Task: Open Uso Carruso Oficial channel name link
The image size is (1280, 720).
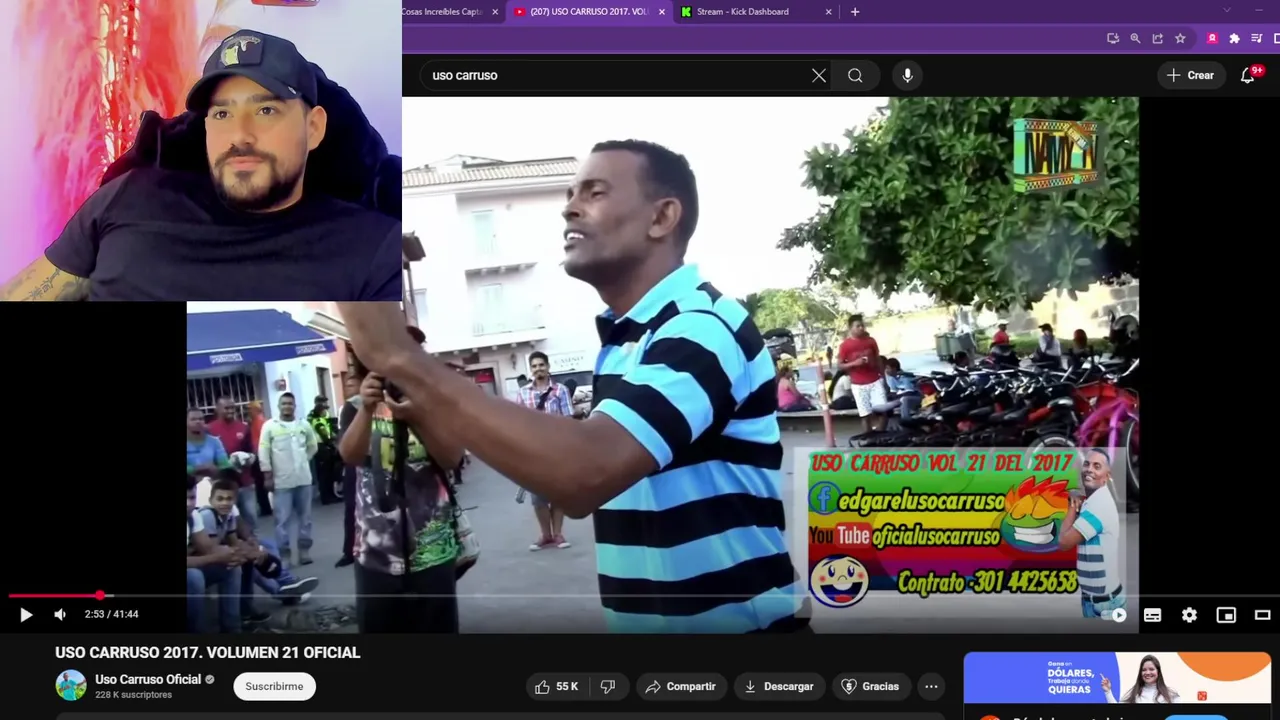Action: pos(148,679)
